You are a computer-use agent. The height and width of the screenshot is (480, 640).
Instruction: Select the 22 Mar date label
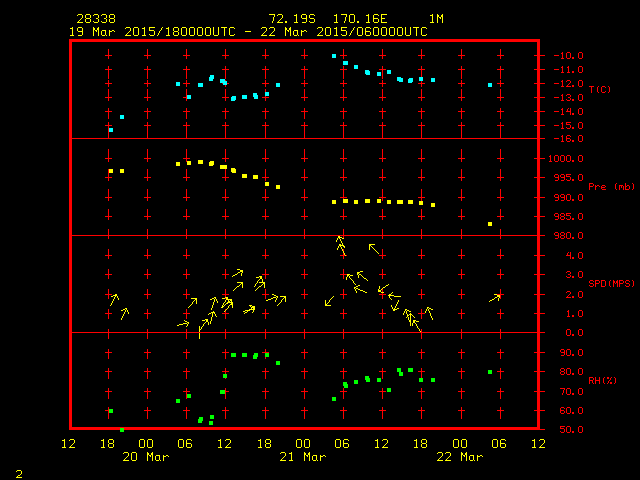pyautogui.click(x=459, y=457)
